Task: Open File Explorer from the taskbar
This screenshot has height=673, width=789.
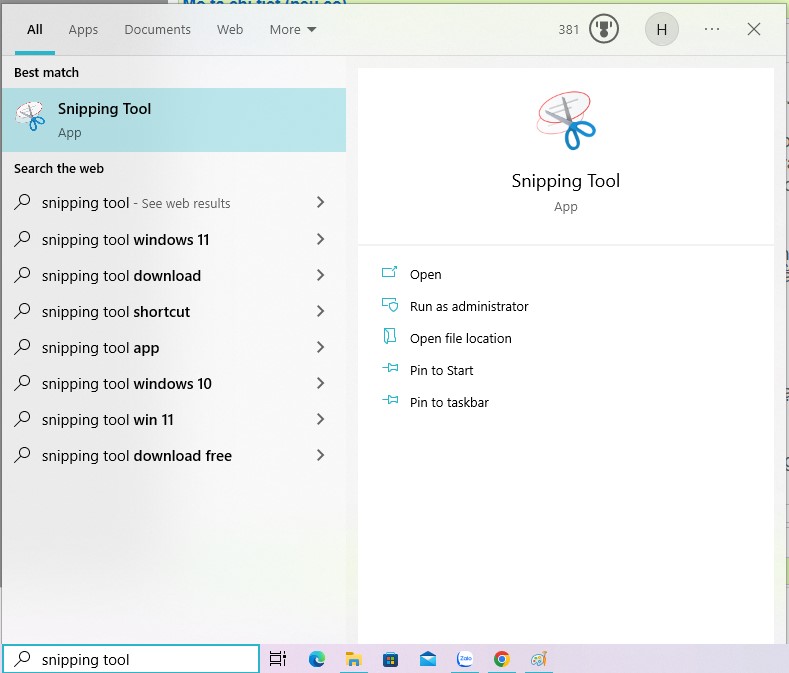Action: pos(353,659)
